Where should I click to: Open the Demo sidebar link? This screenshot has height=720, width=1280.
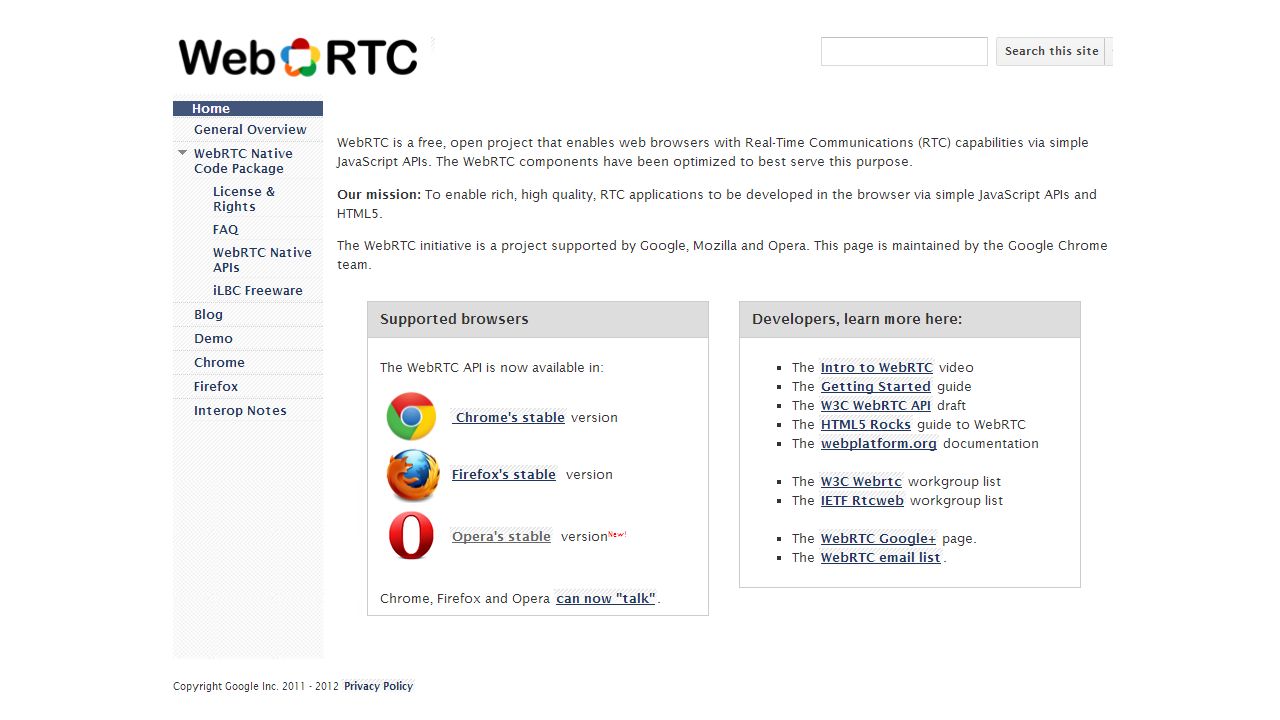tap(213, 339)
